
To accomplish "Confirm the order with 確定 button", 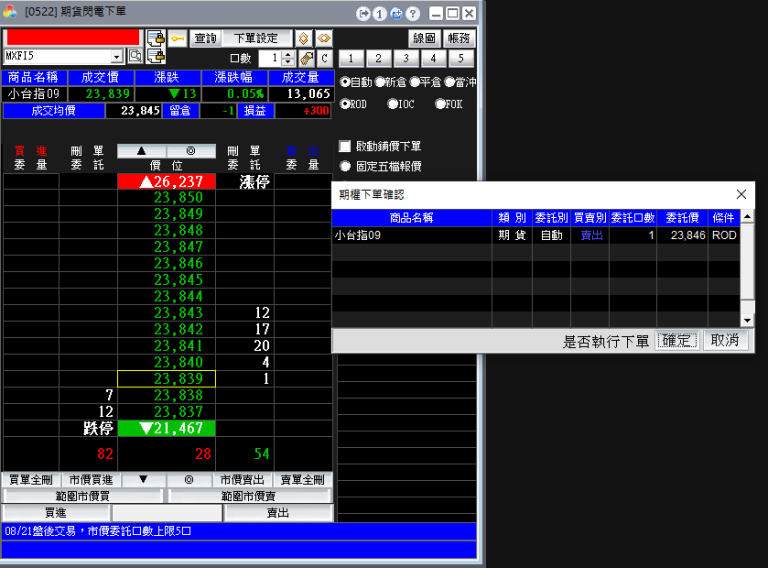I will tap(677, 341).
